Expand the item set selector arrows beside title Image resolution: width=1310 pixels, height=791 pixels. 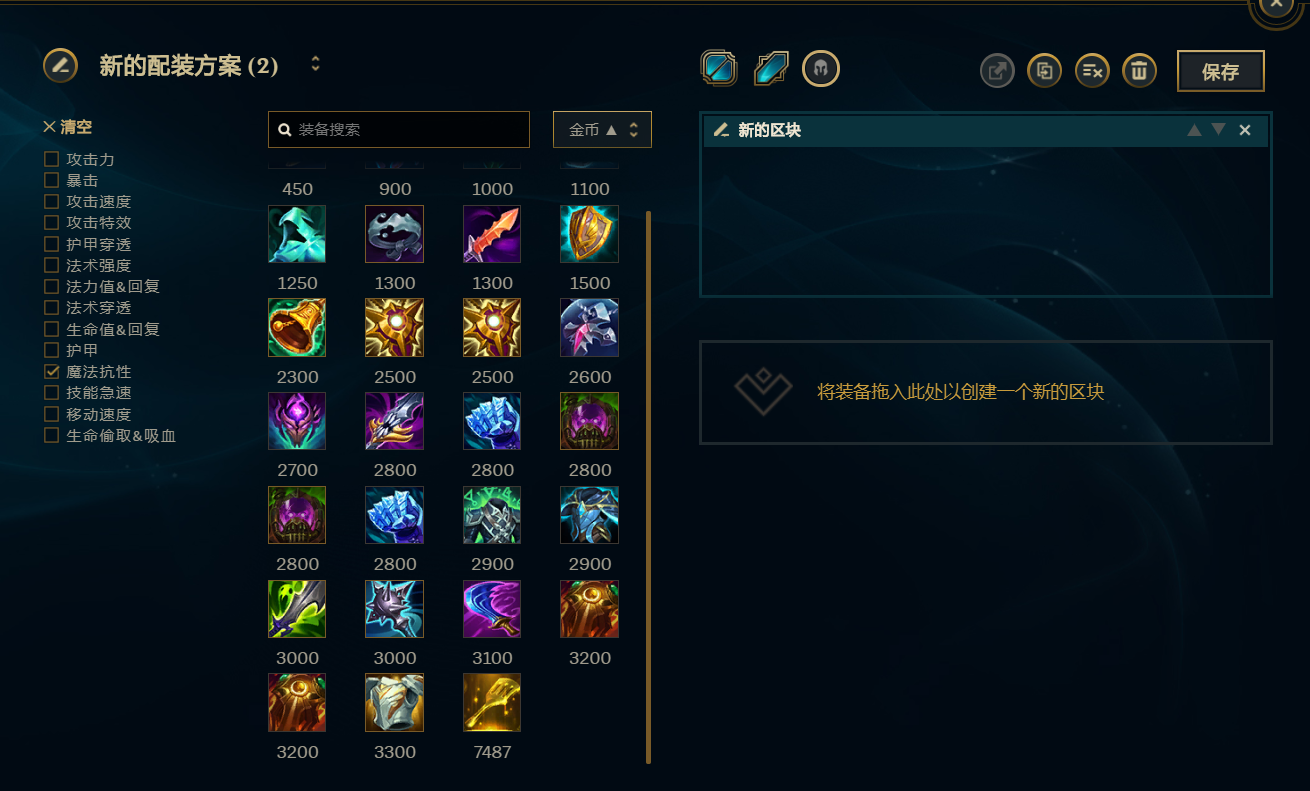click(316, 64)
